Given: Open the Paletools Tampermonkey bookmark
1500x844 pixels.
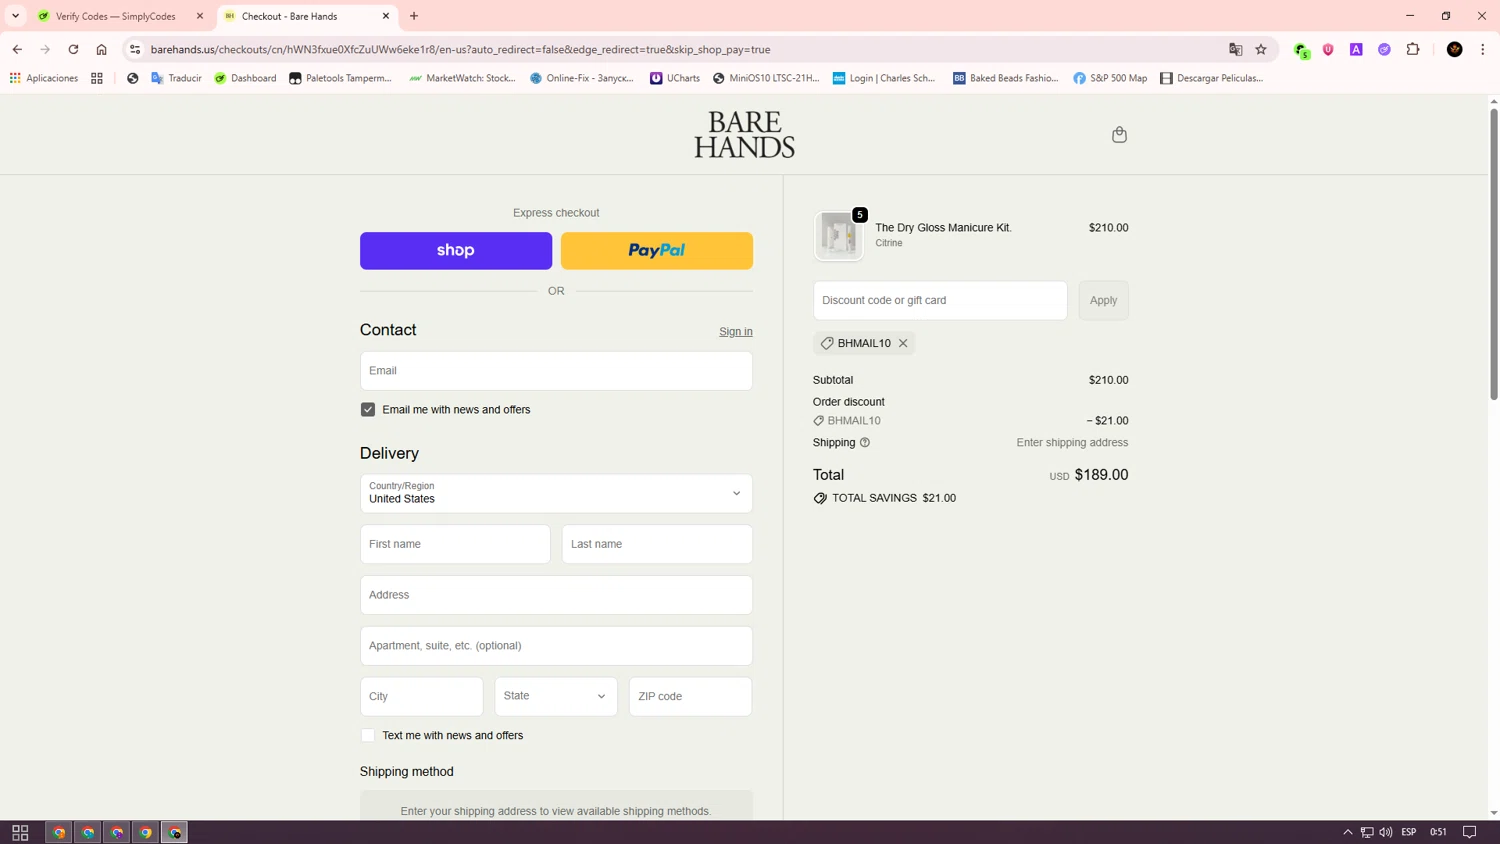Looking at the screenshot, I should point(340,78).
